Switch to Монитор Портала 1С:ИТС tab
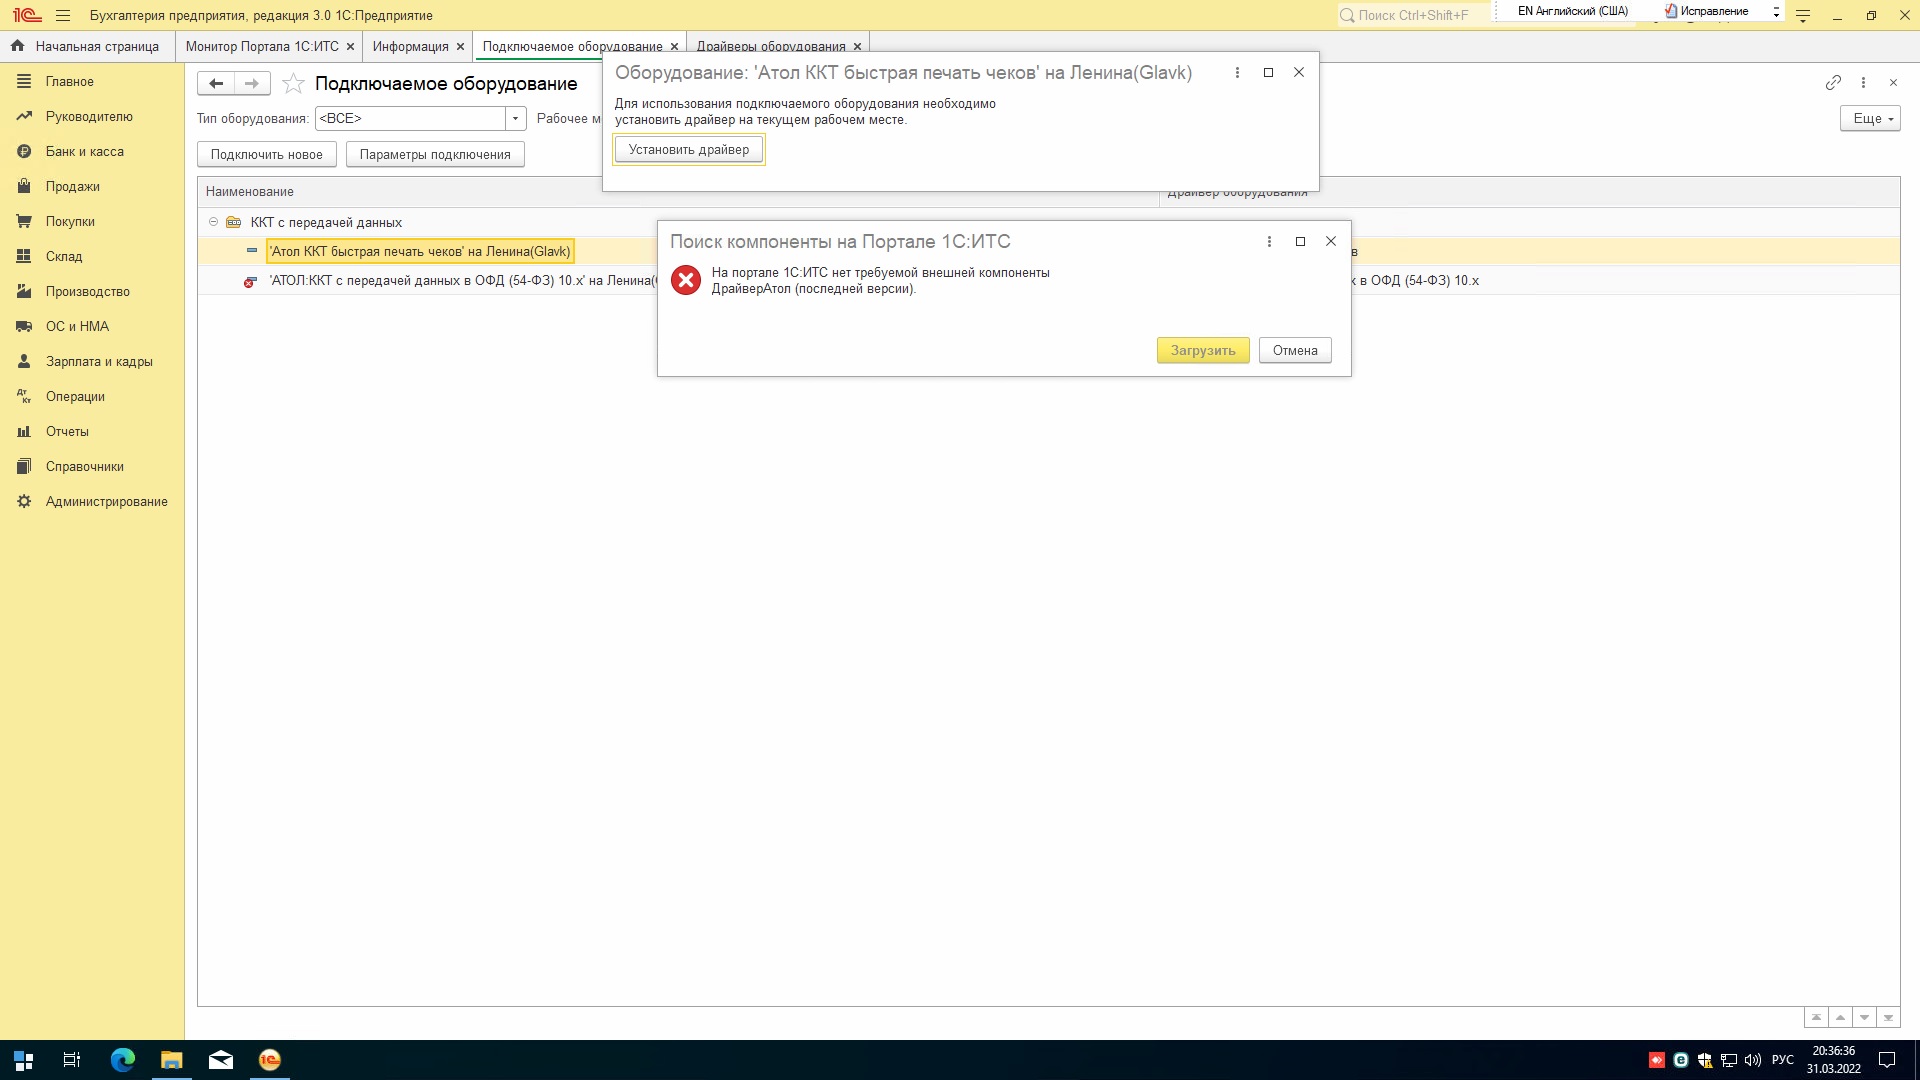The image size is (1920, 1080). 262,46
